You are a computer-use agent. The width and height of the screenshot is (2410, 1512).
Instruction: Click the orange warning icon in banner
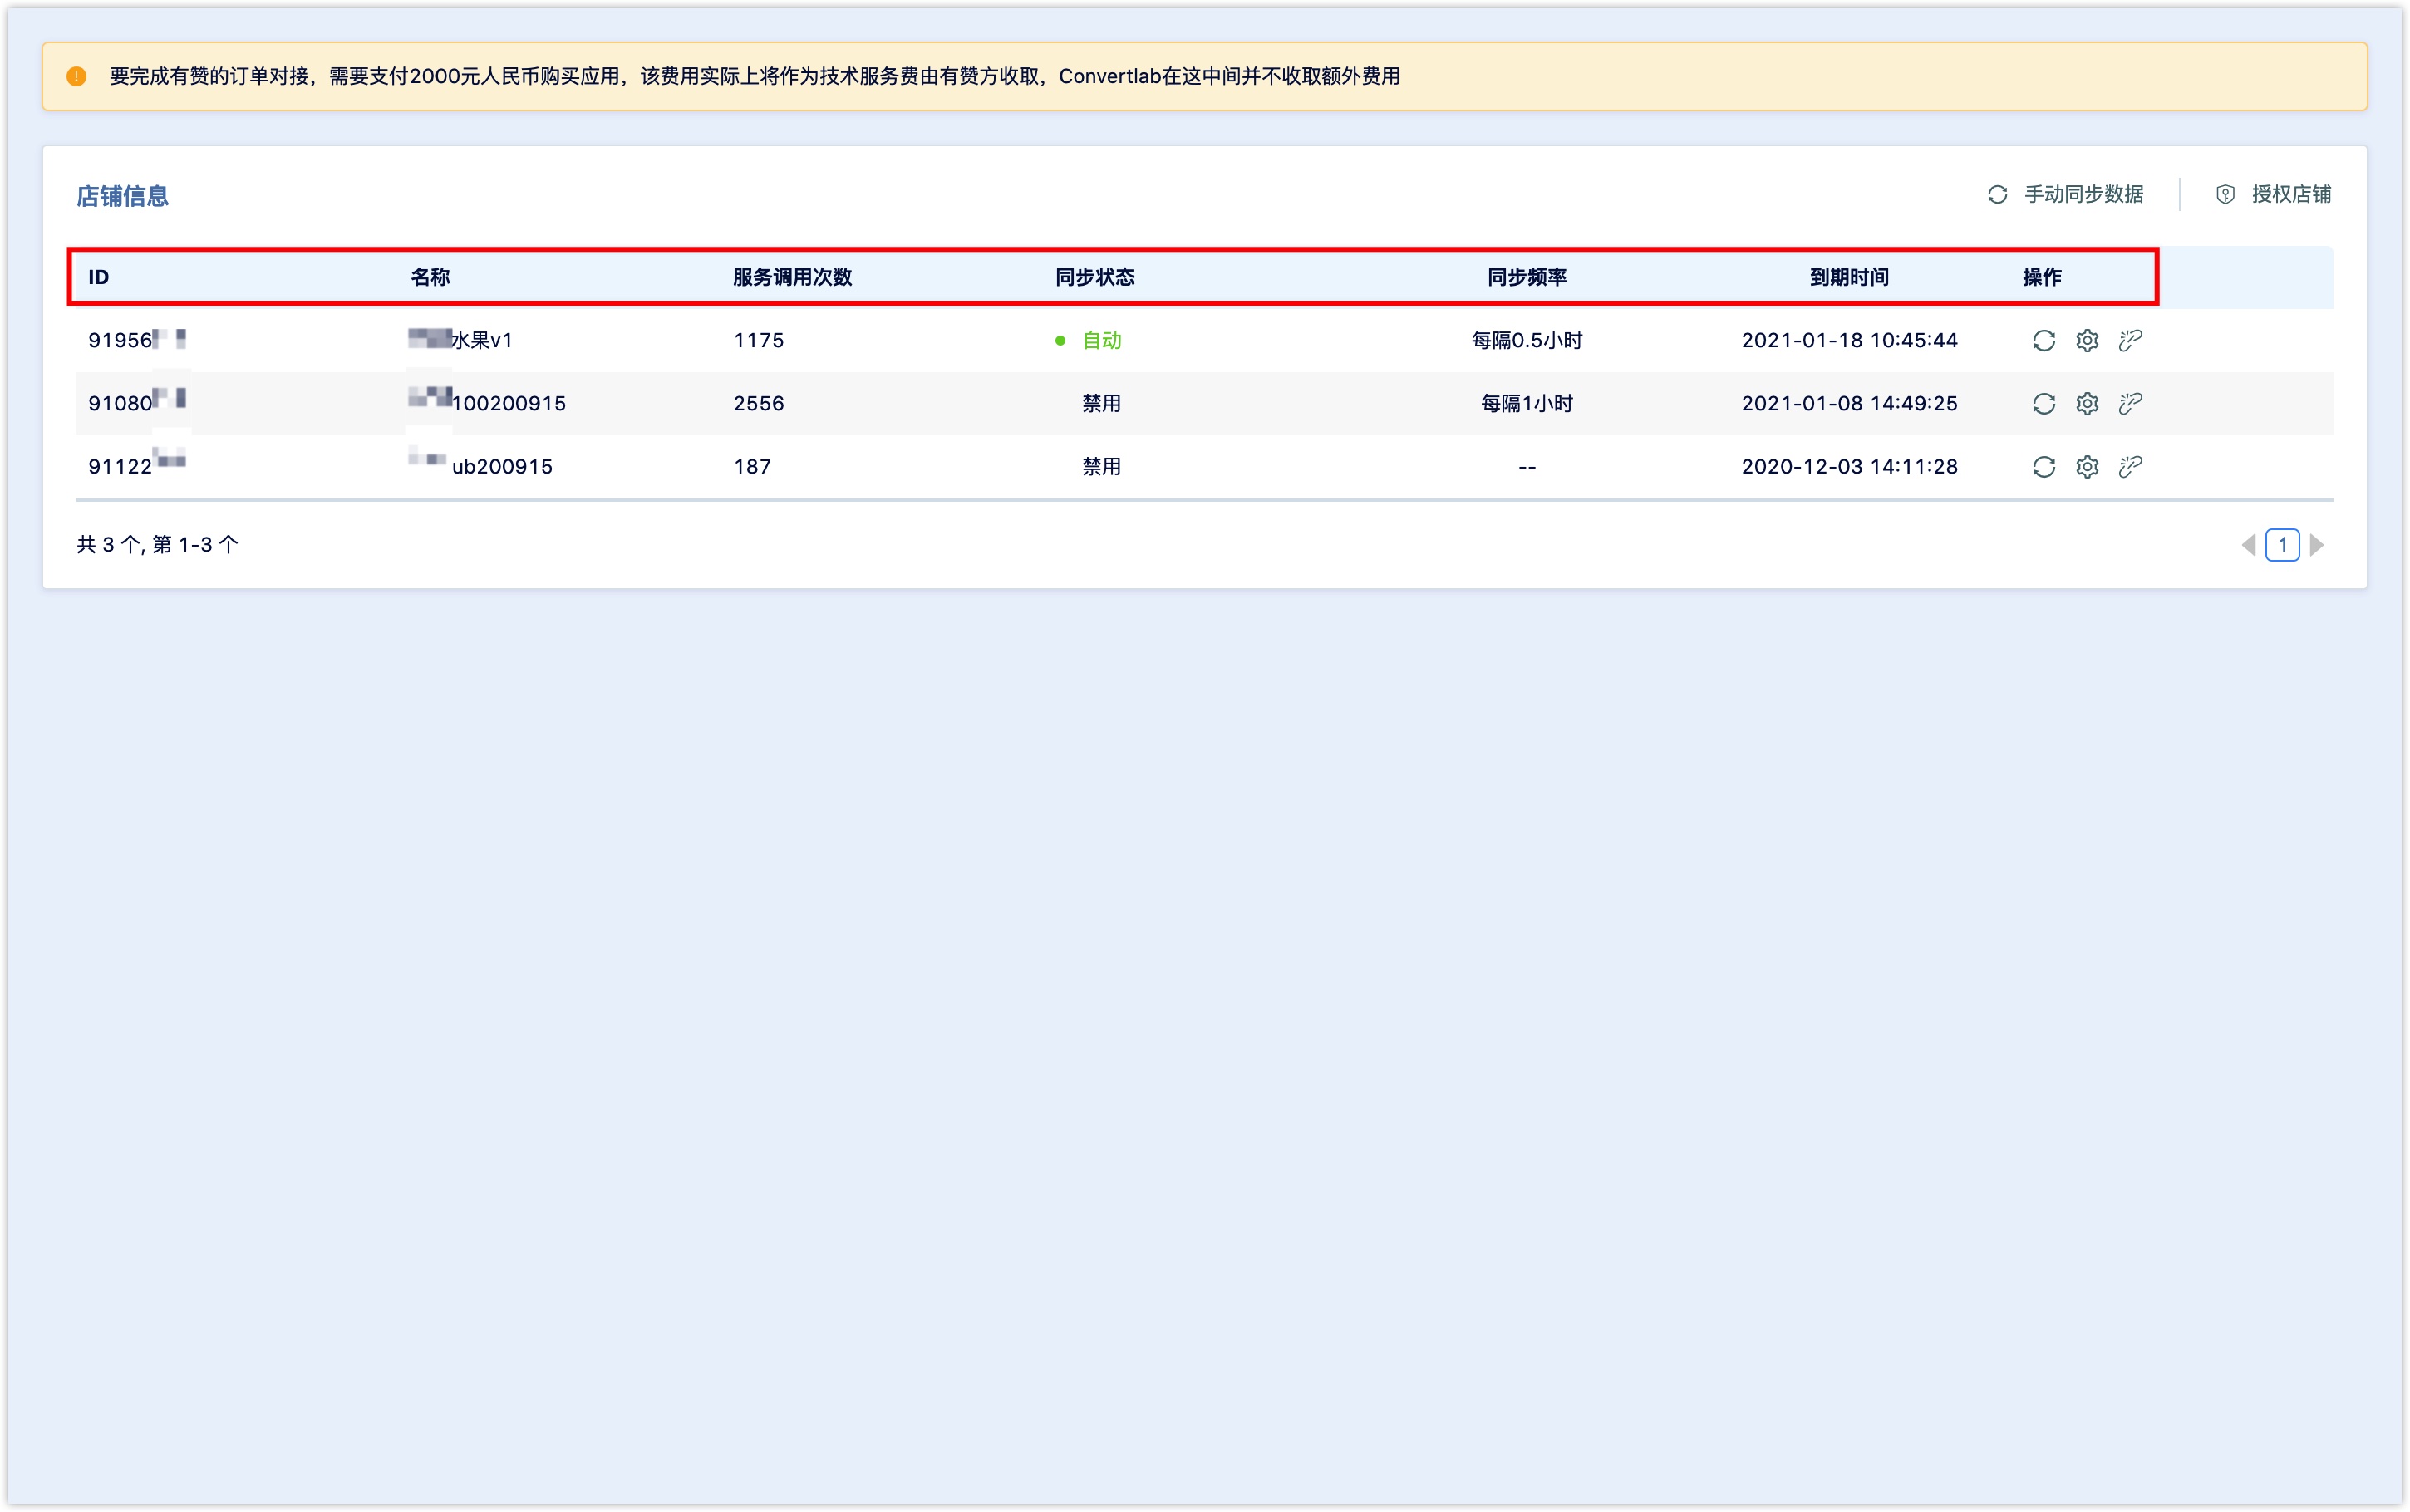76,76
